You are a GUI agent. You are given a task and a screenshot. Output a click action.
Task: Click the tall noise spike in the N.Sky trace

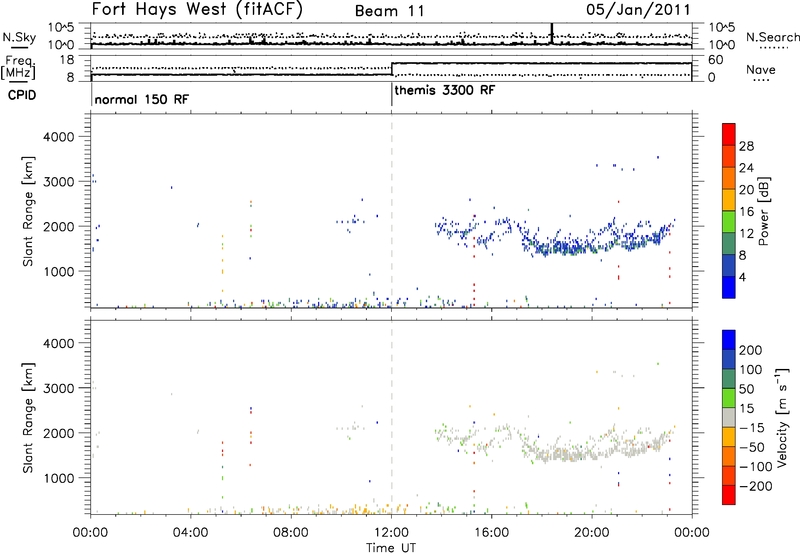click(552, 34)
